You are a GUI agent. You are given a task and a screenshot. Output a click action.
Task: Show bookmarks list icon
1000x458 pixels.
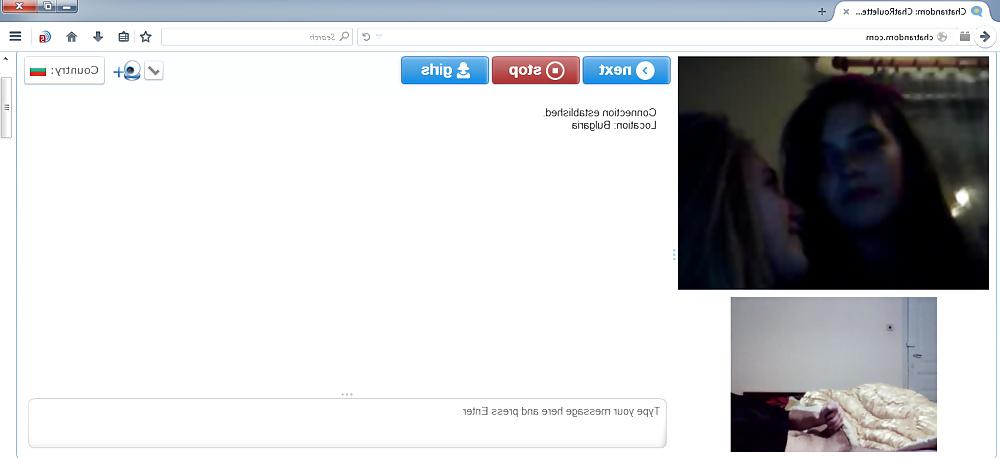click(x=124, y=36)
